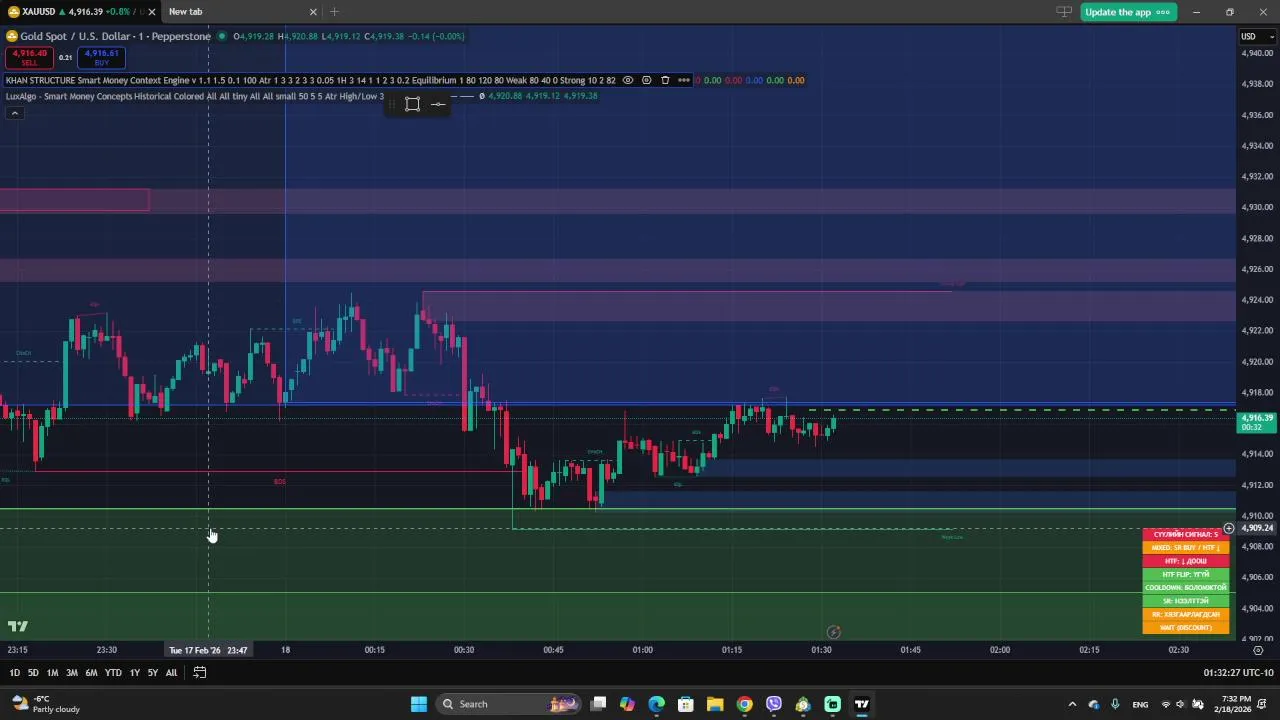Viewport: 1280px width, 720px height.
Task: Select 3M time range
Action: tap(72, 673)
